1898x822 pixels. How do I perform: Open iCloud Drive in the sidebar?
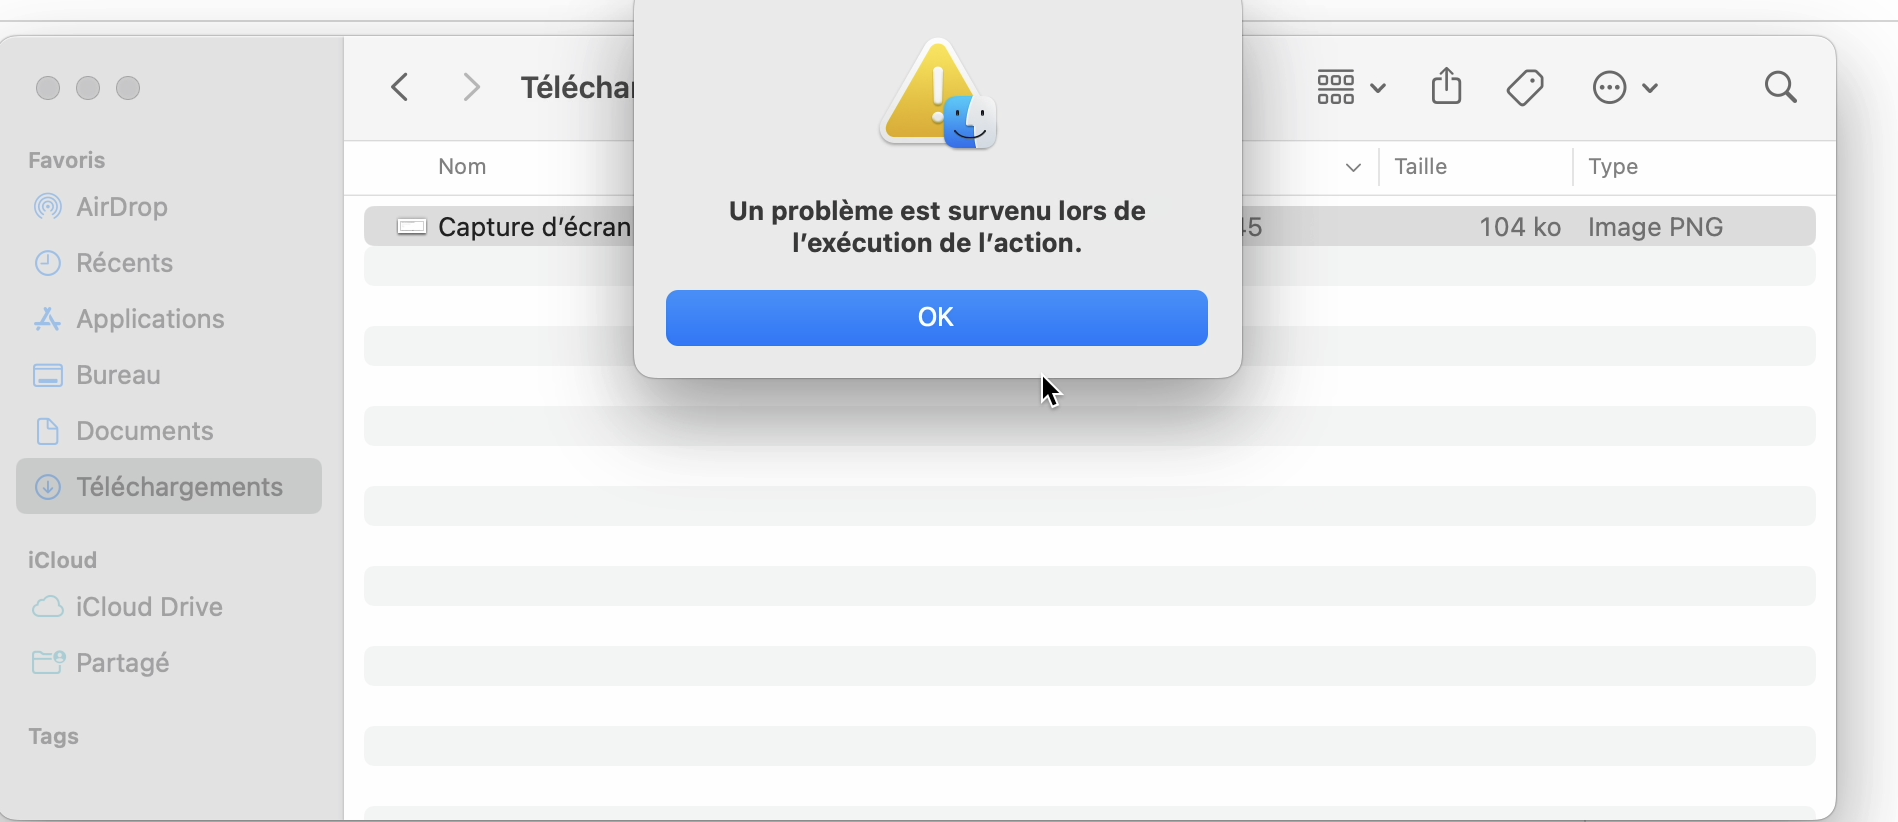coord(149,607)
